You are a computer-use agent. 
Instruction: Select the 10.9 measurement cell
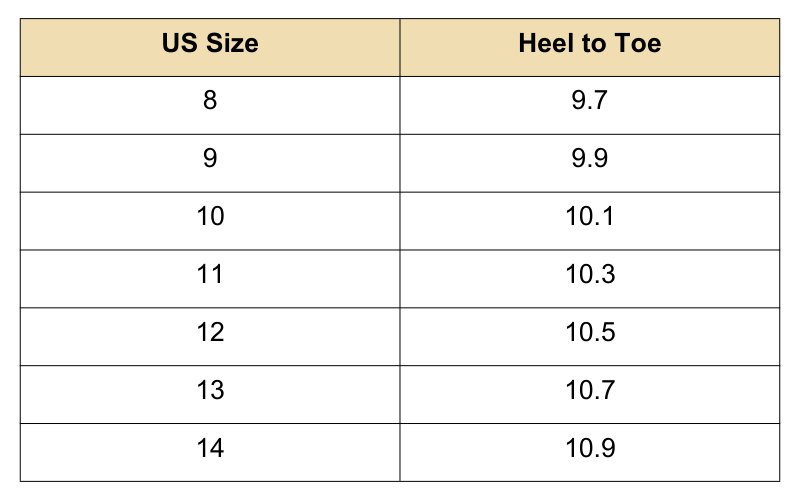click(590, 449)
